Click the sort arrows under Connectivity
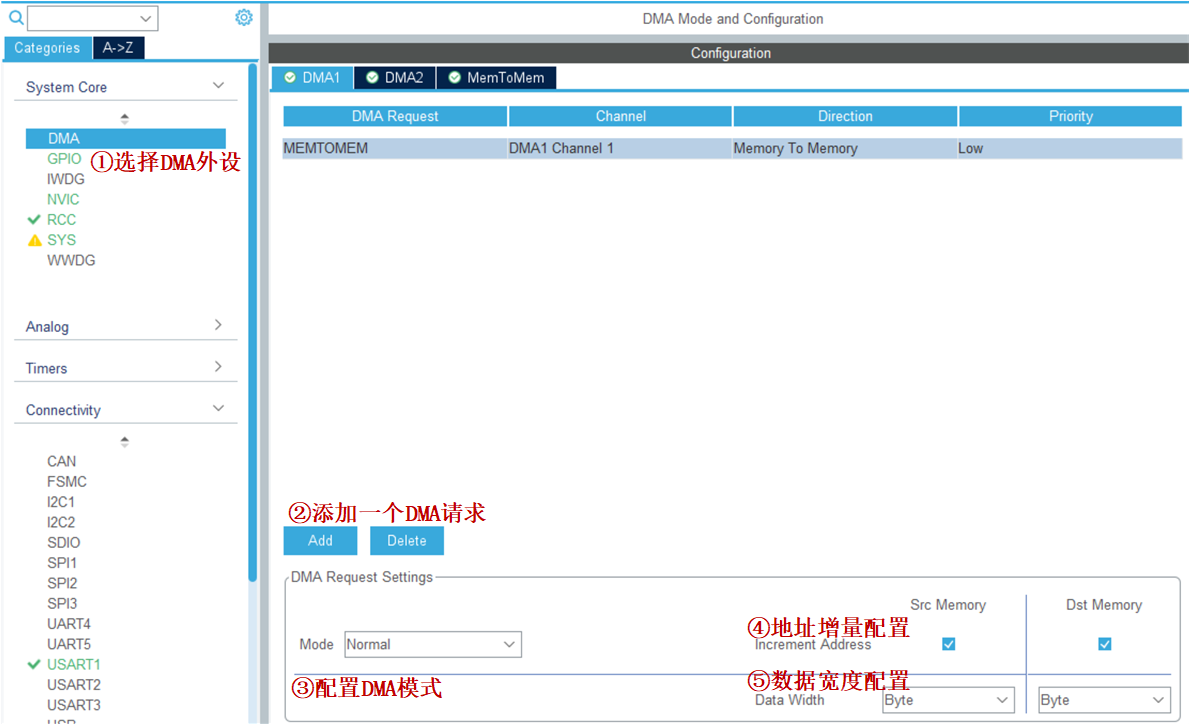This screenshot has height=725, width=1190. pos(125,441)
